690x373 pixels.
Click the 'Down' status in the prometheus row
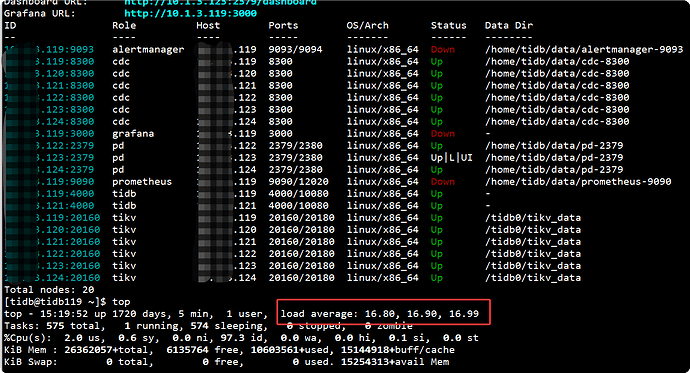click(443, 182)
